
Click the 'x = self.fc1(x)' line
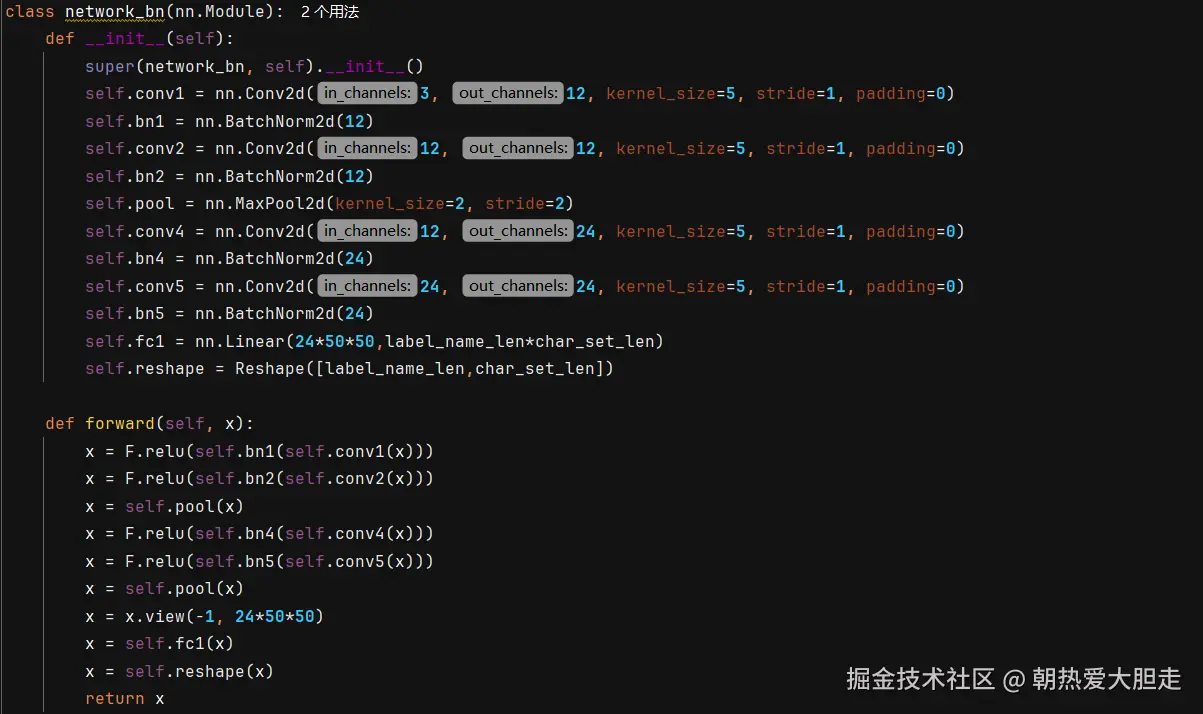160,644
